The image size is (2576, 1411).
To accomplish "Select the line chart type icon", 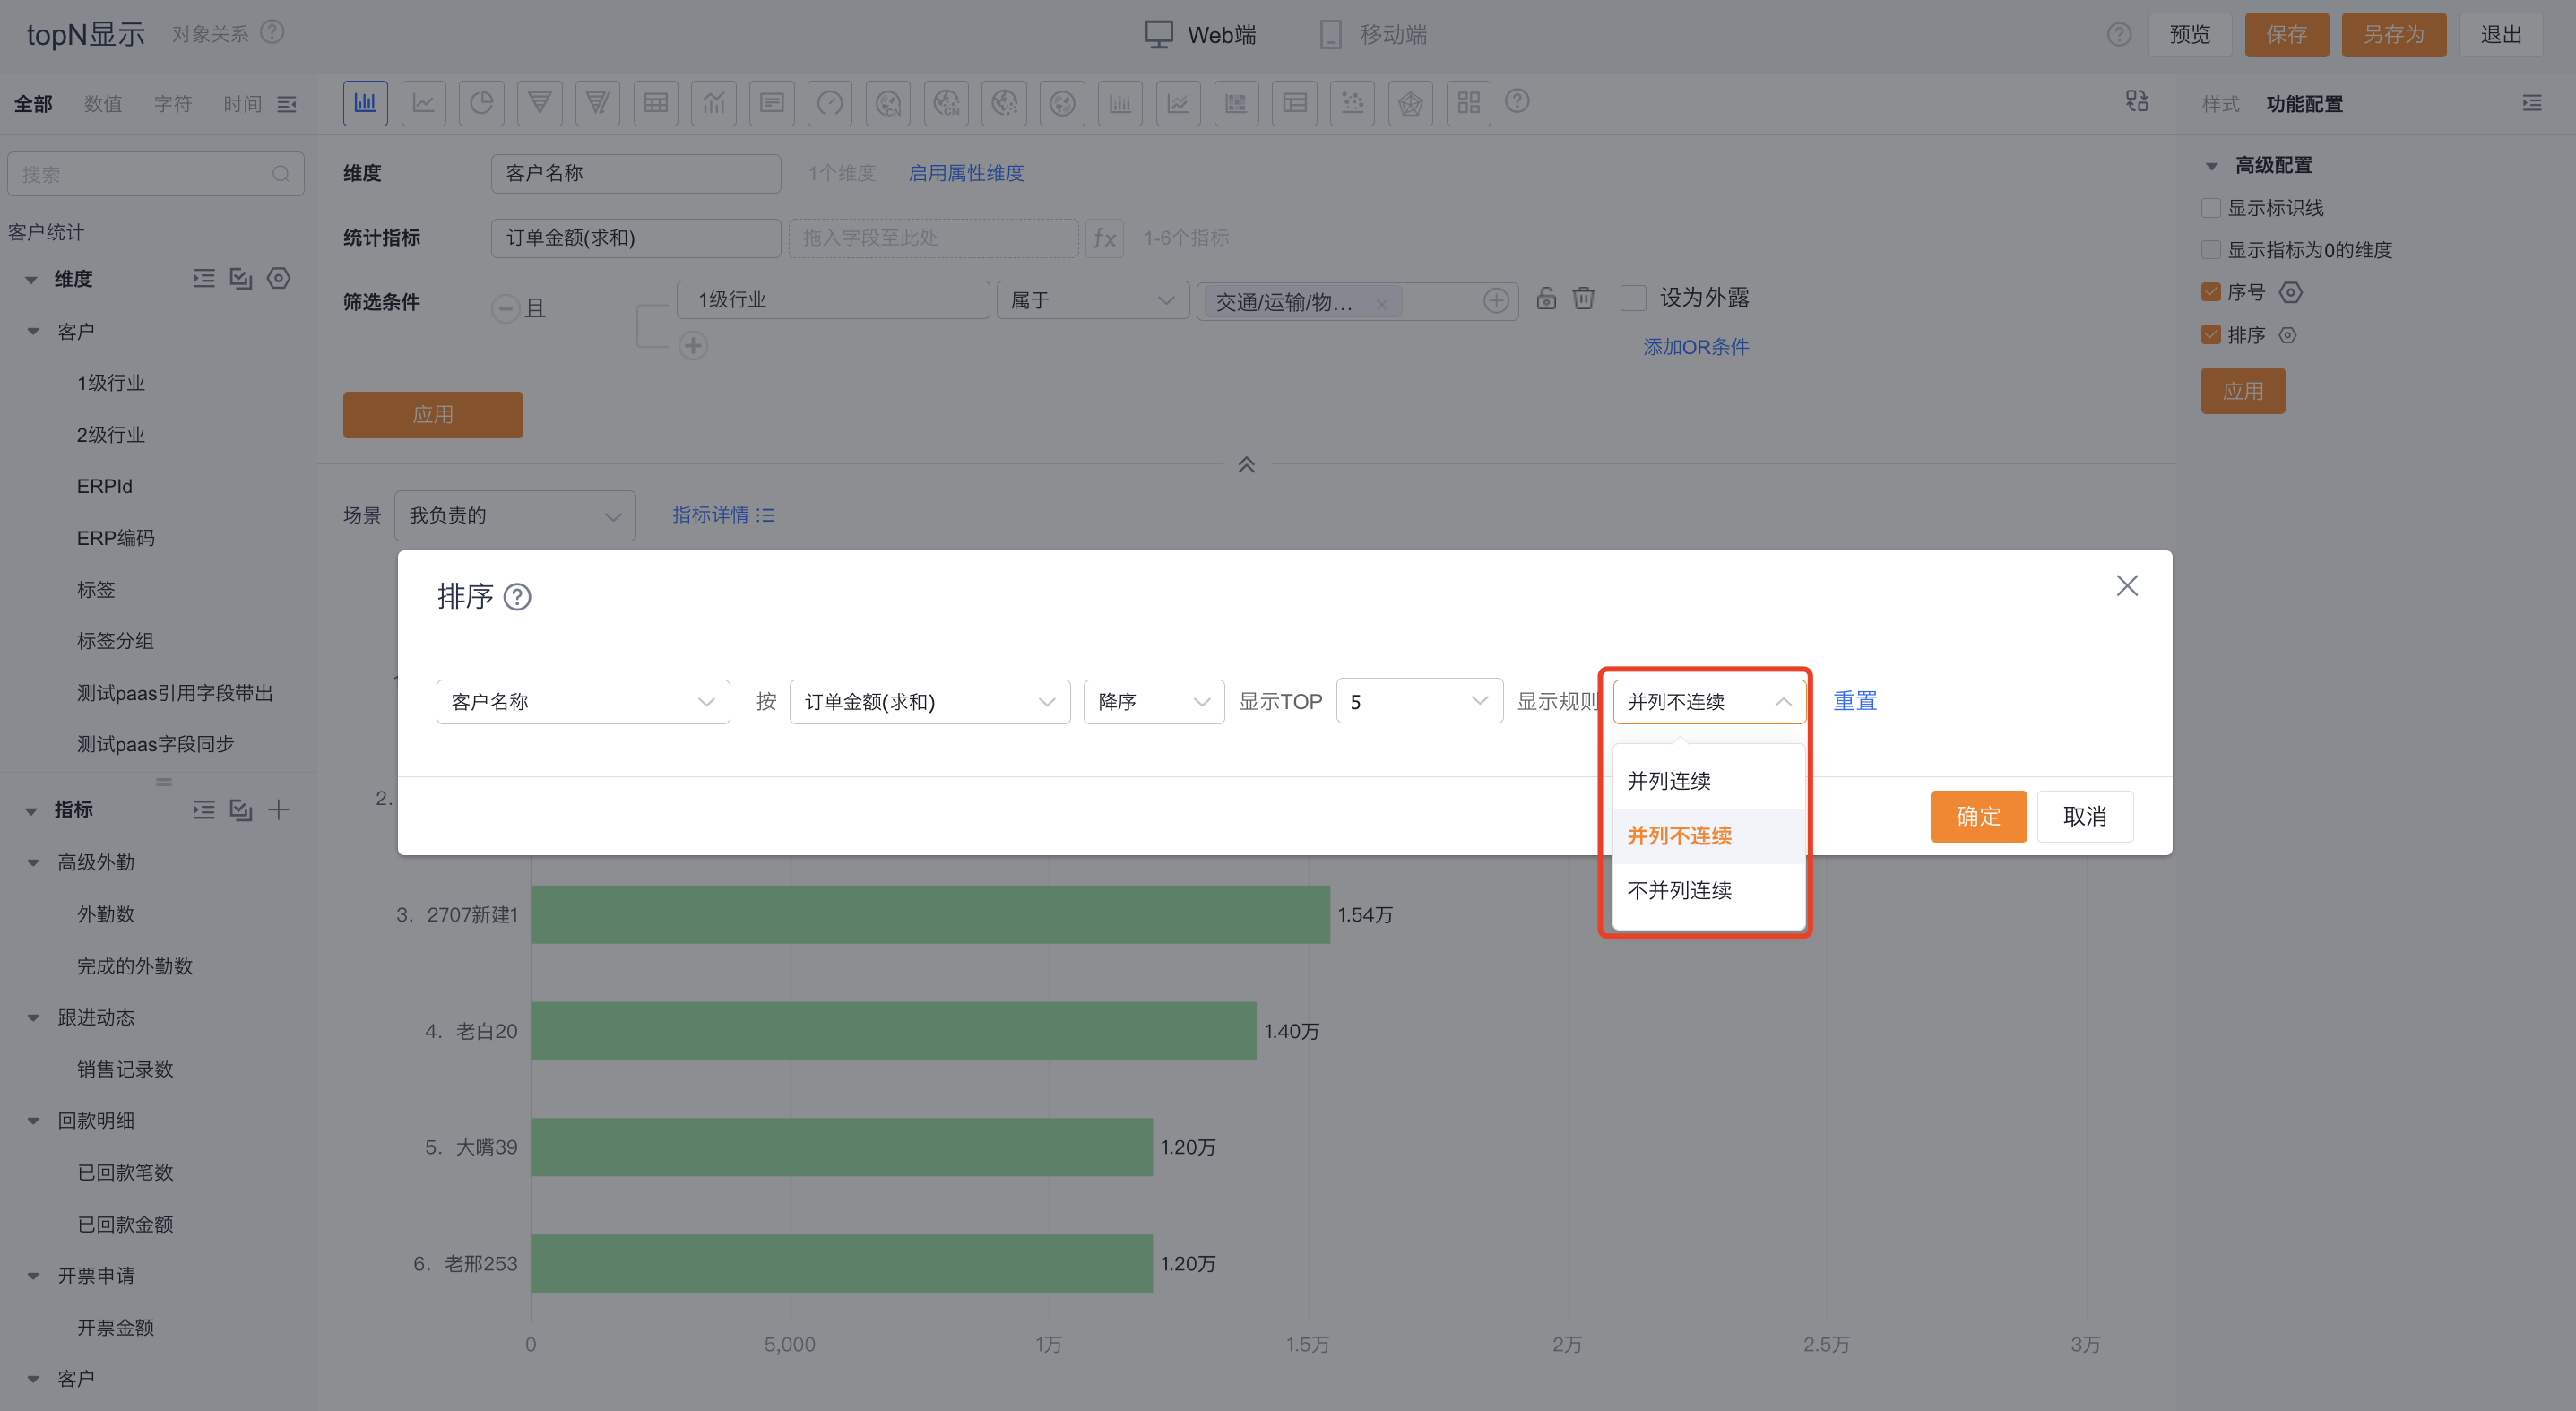I will tap(423, 103).
